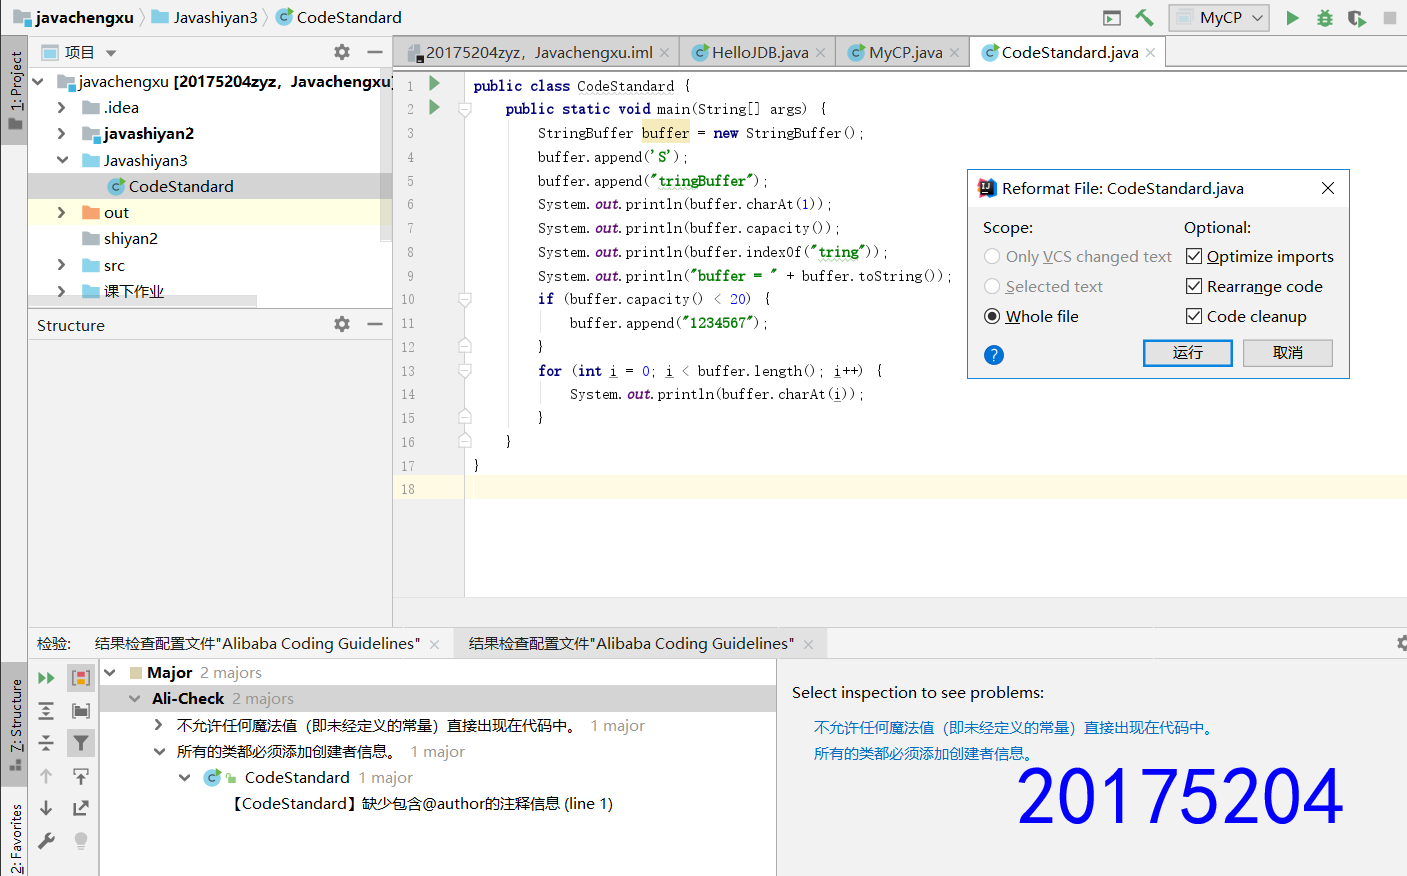Image resolution: width=1407 pixels, height=876 pixels.
Task: Open the 1: Project side tab
Action: [x=14, y=91]
